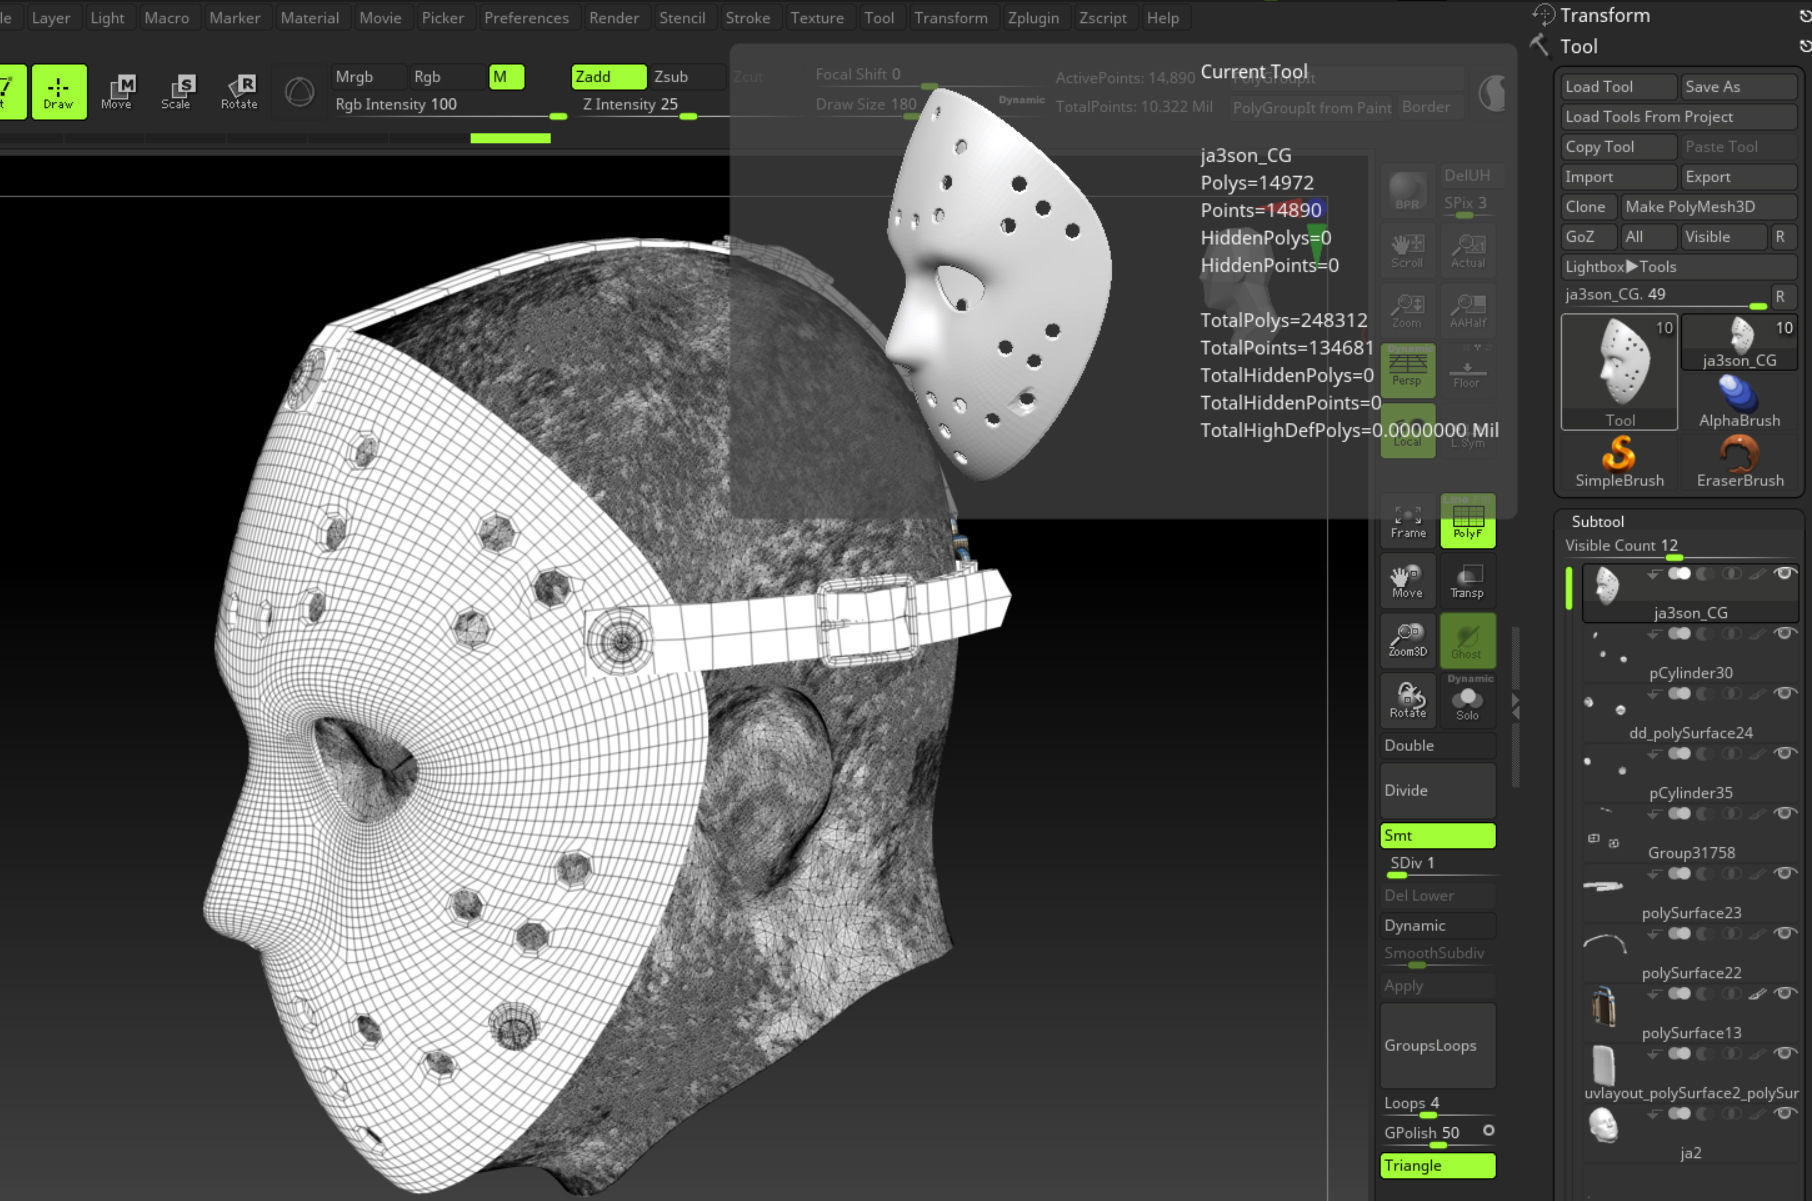Click the GroupsLoops button
This screenshot has height=1201, width=1812.
coord(1438,1045)
